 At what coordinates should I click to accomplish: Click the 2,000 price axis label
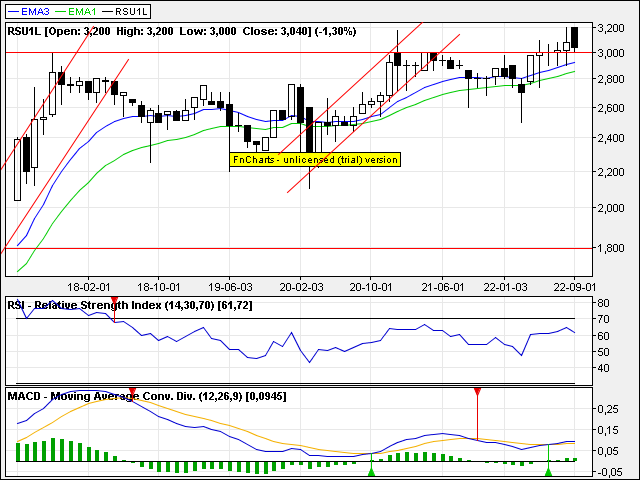point(611,208)
